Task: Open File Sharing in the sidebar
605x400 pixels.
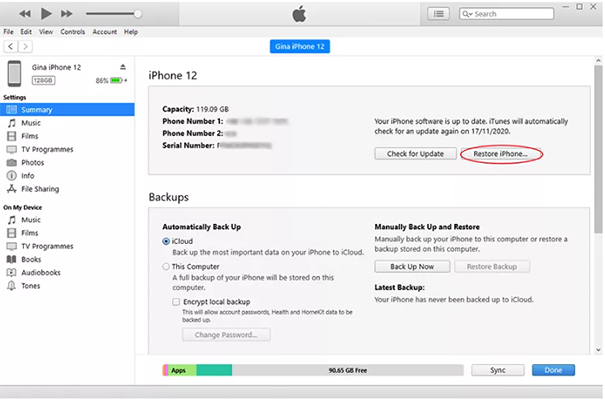Action: tap(40, 188)
